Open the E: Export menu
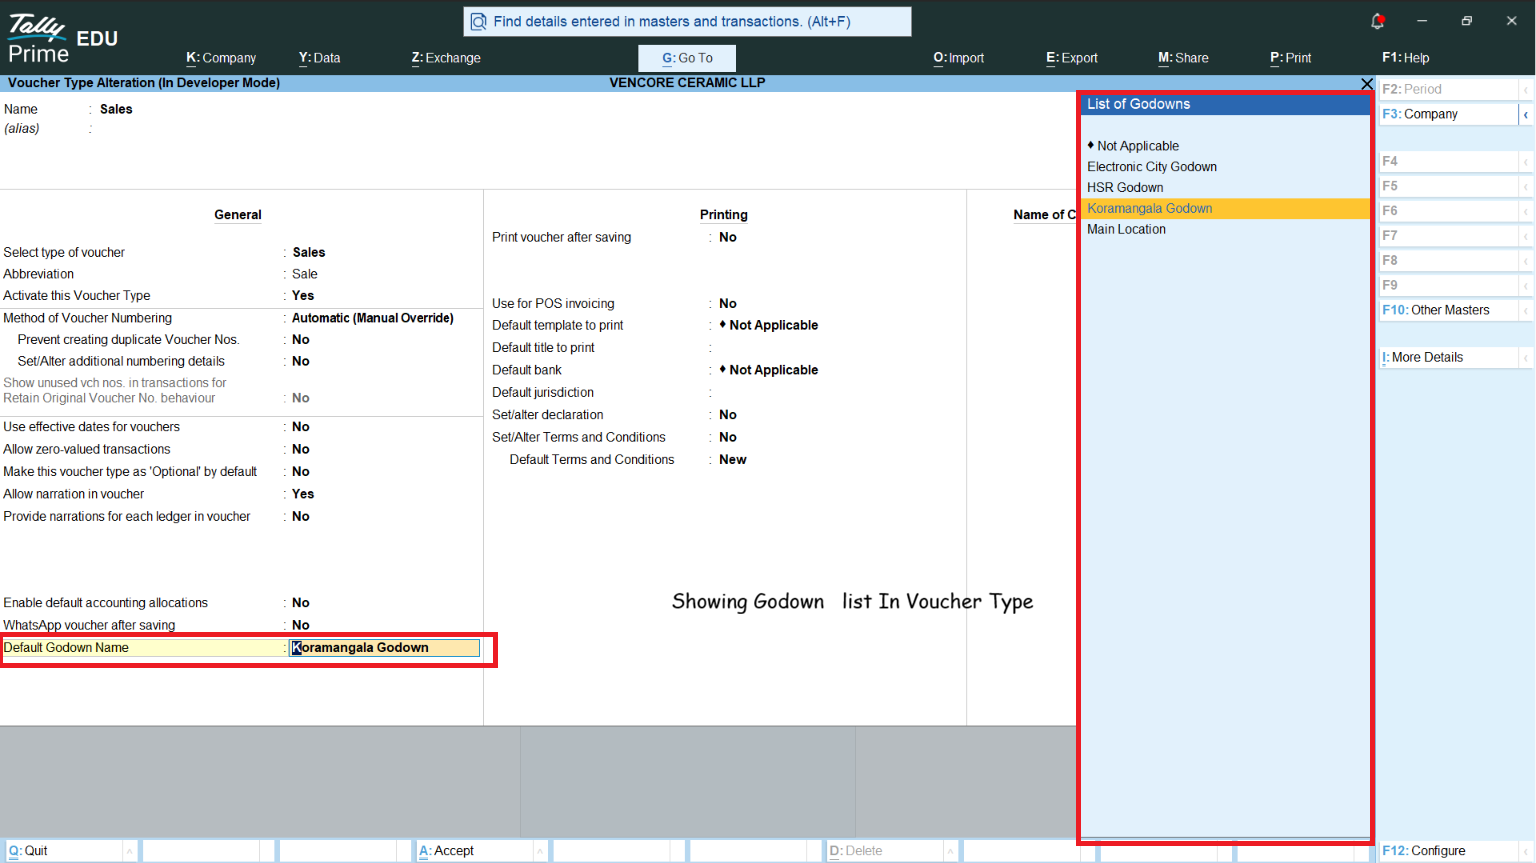The width and height of the screenshot is (1536, 863). click(x=1072, y=58)
